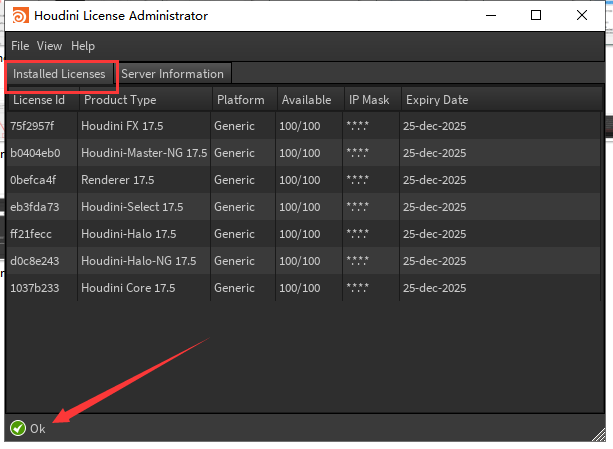Sort by the Expiry Date column header
This screenshot has height=449, width=613.
pyautogui.click(x=436, y=100)
